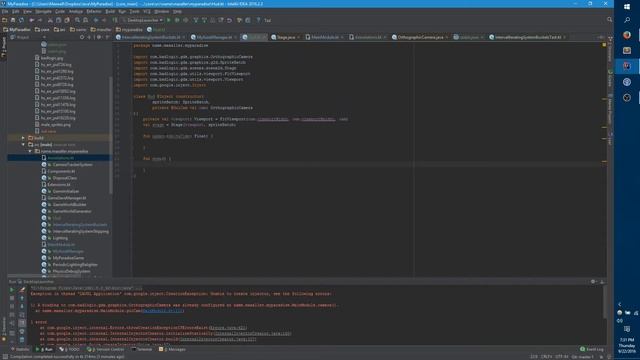This screenshot has height=360, width=640.
Task: Click the Synchronize toolbar icon
Action: (x=21, y=20)
